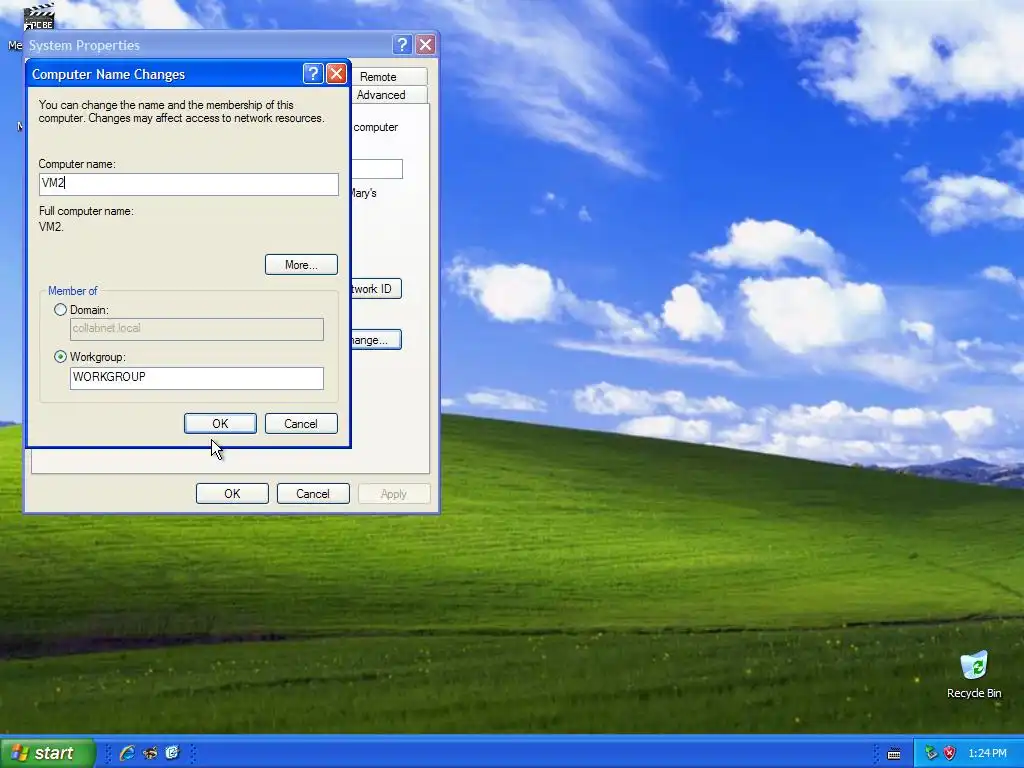Launch Internet Explorer from Quick Launch

coord(127,753)
